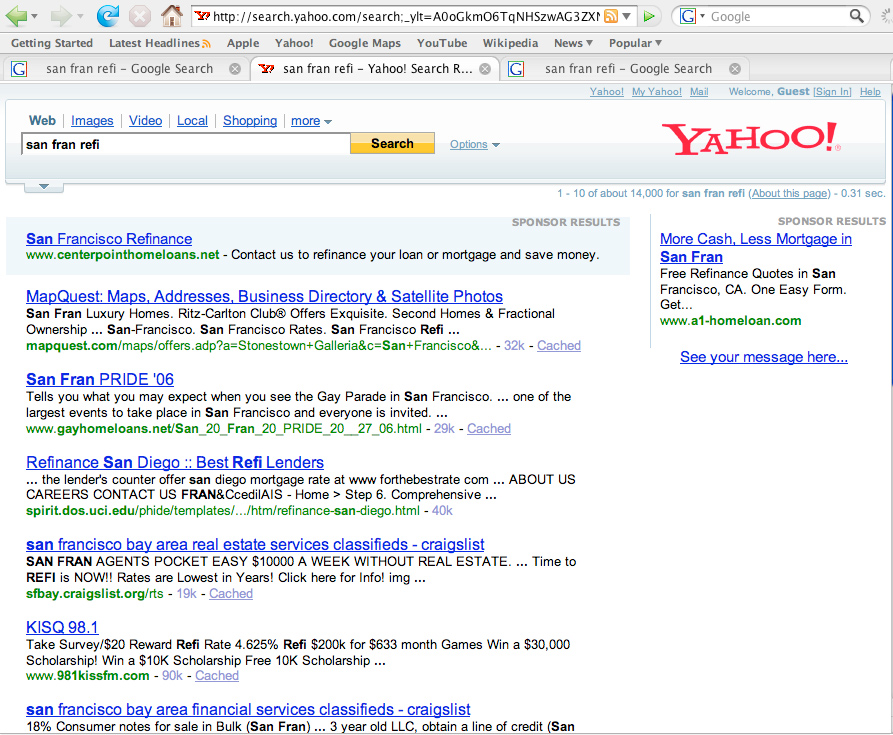893x735 pixels.
Task: Switch to the first Google Search tab
Action: click(x=126, y=69)
